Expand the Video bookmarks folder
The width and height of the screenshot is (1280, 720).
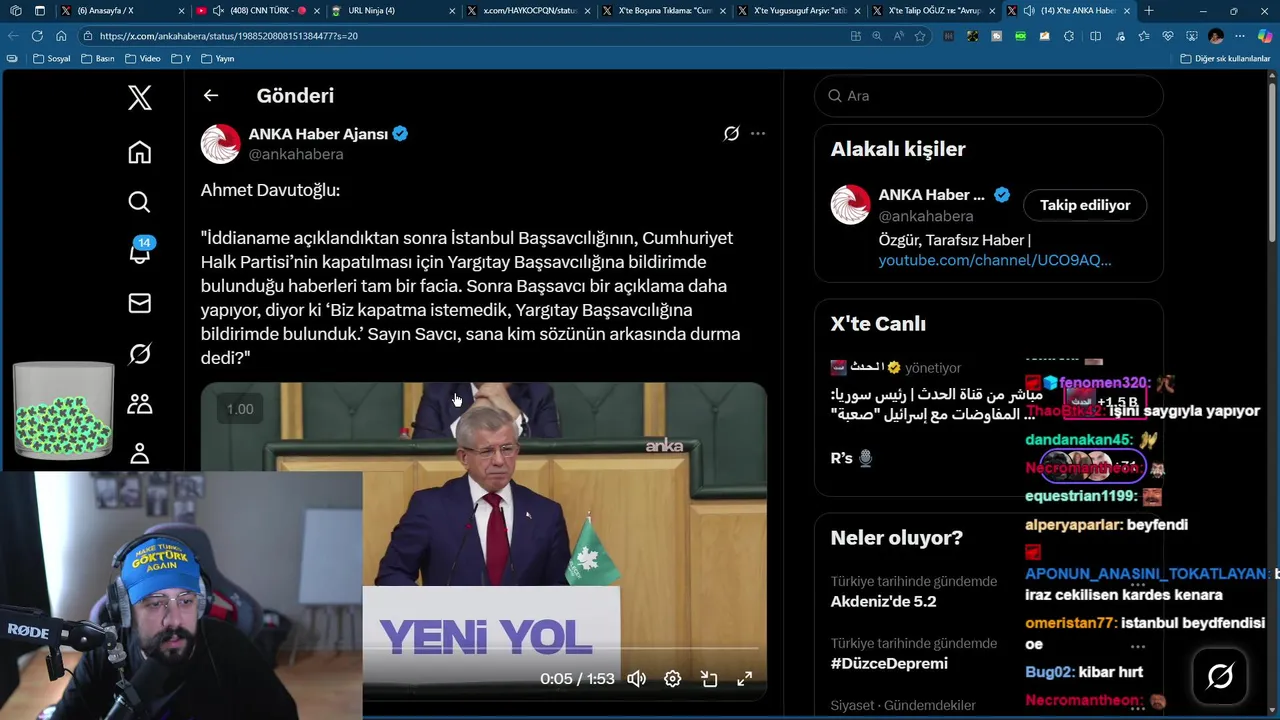tap(143, 59)
